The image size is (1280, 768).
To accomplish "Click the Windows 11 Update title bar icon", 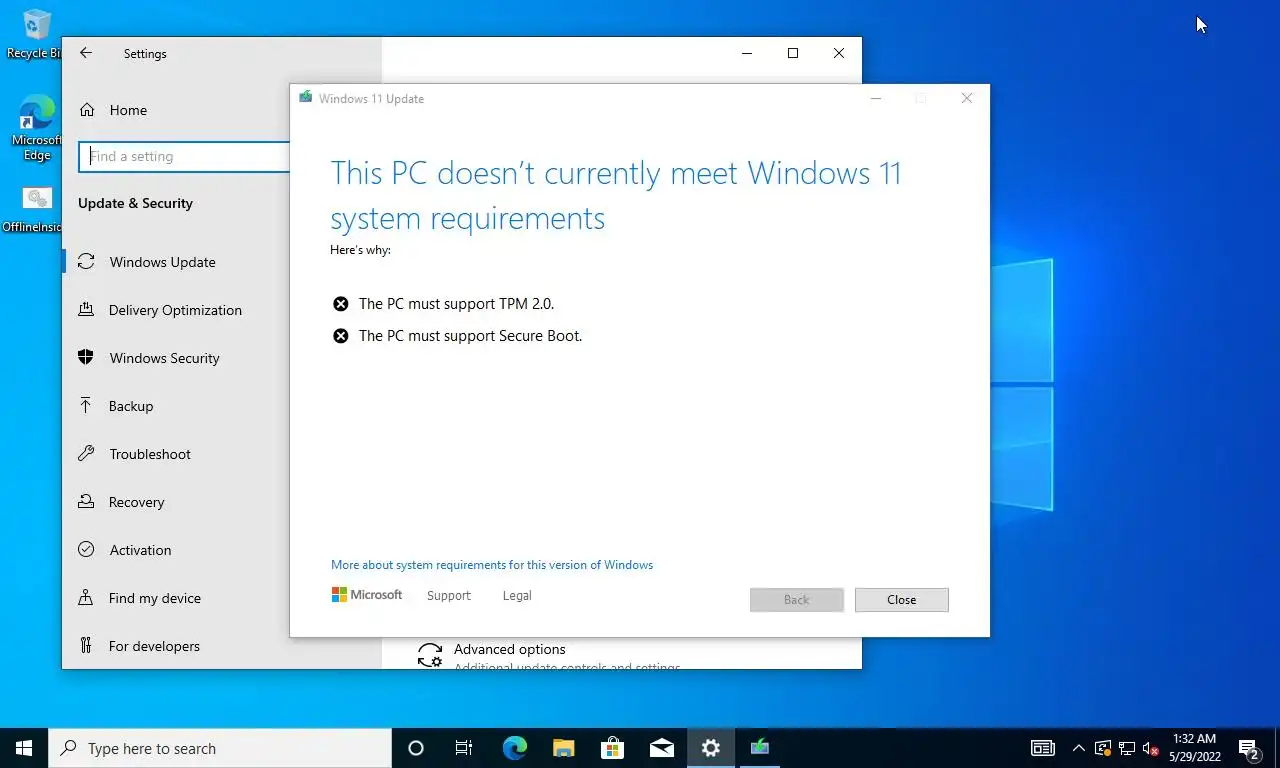I will pyautogui.click(x=306, y=98).
